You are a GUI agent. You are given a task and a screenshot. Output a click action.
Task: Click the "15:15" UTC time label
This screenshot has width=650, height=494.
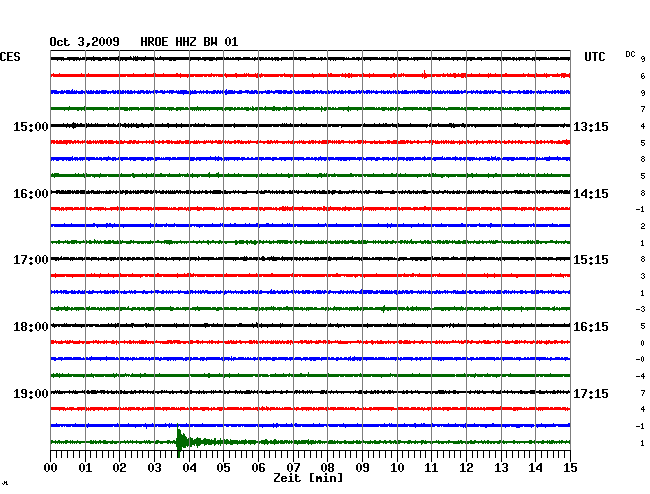591,260
